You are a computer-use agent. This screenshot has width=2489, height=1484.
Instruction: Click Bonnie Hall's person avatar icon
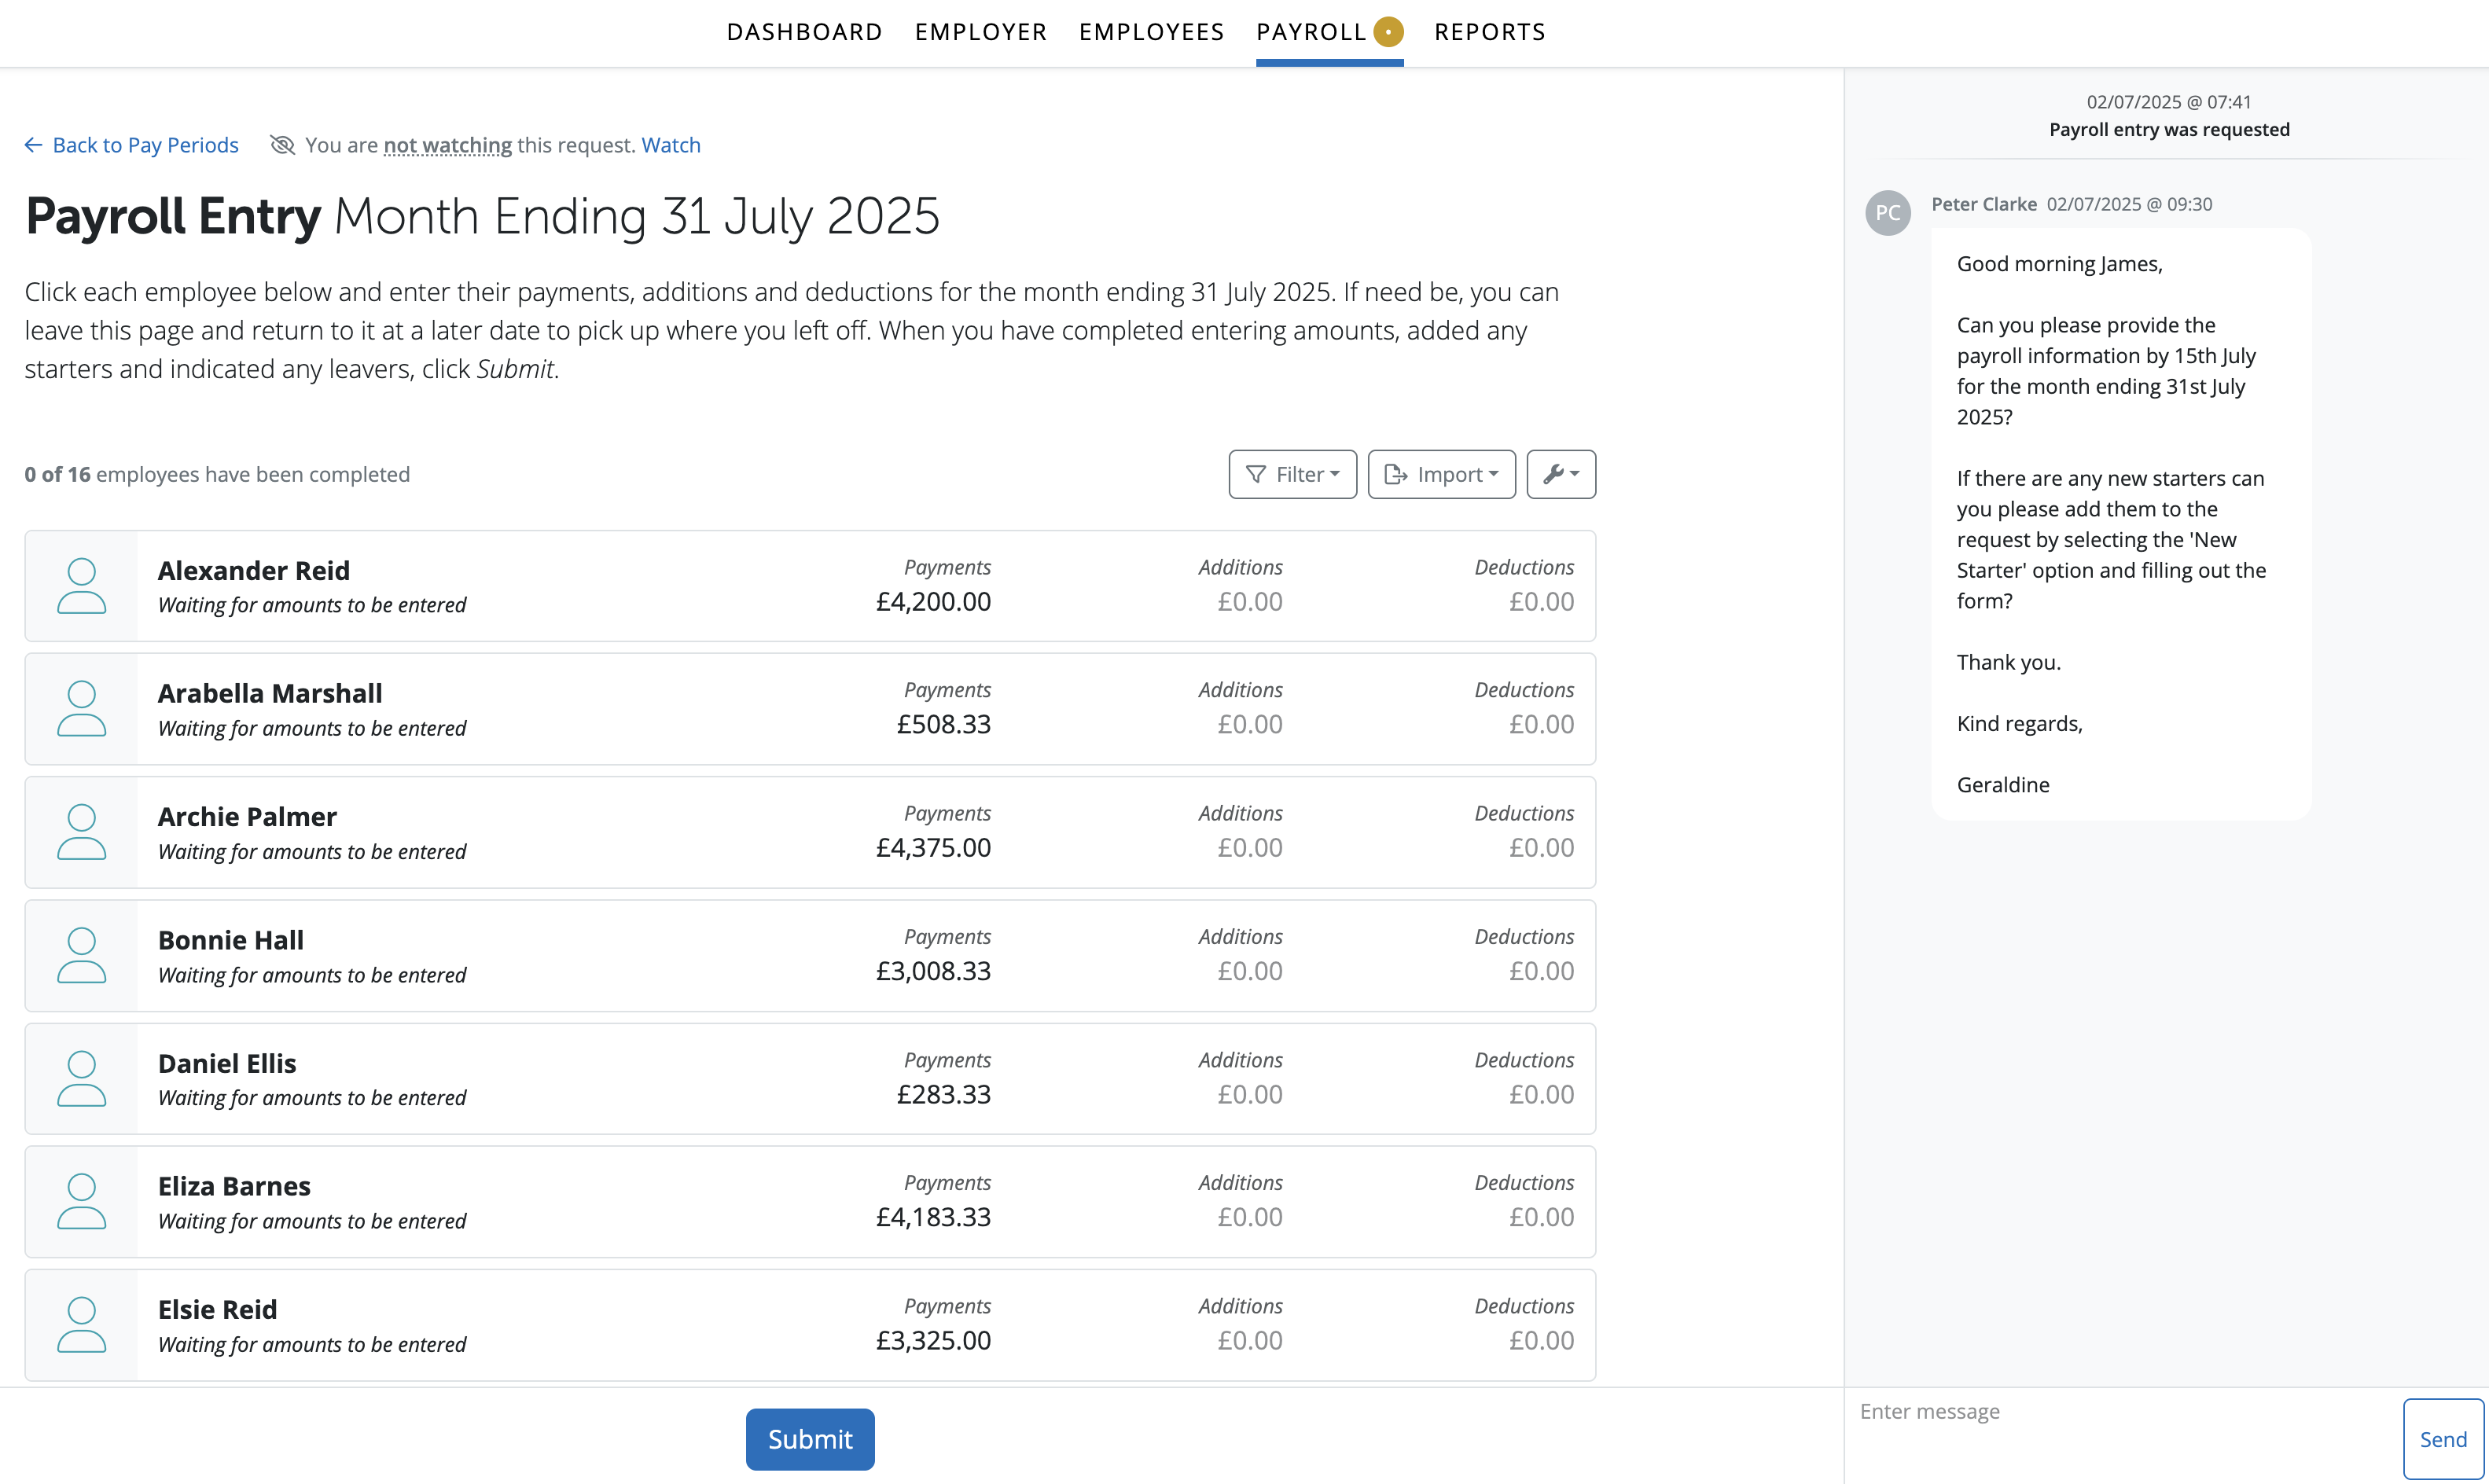pyautogui.click(x=81, y=956)
